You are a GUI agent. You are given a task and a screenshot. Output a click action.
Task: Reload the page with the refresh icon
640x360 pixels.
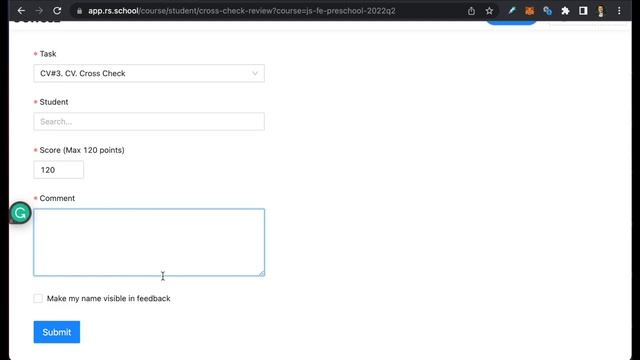pos(57,11)
